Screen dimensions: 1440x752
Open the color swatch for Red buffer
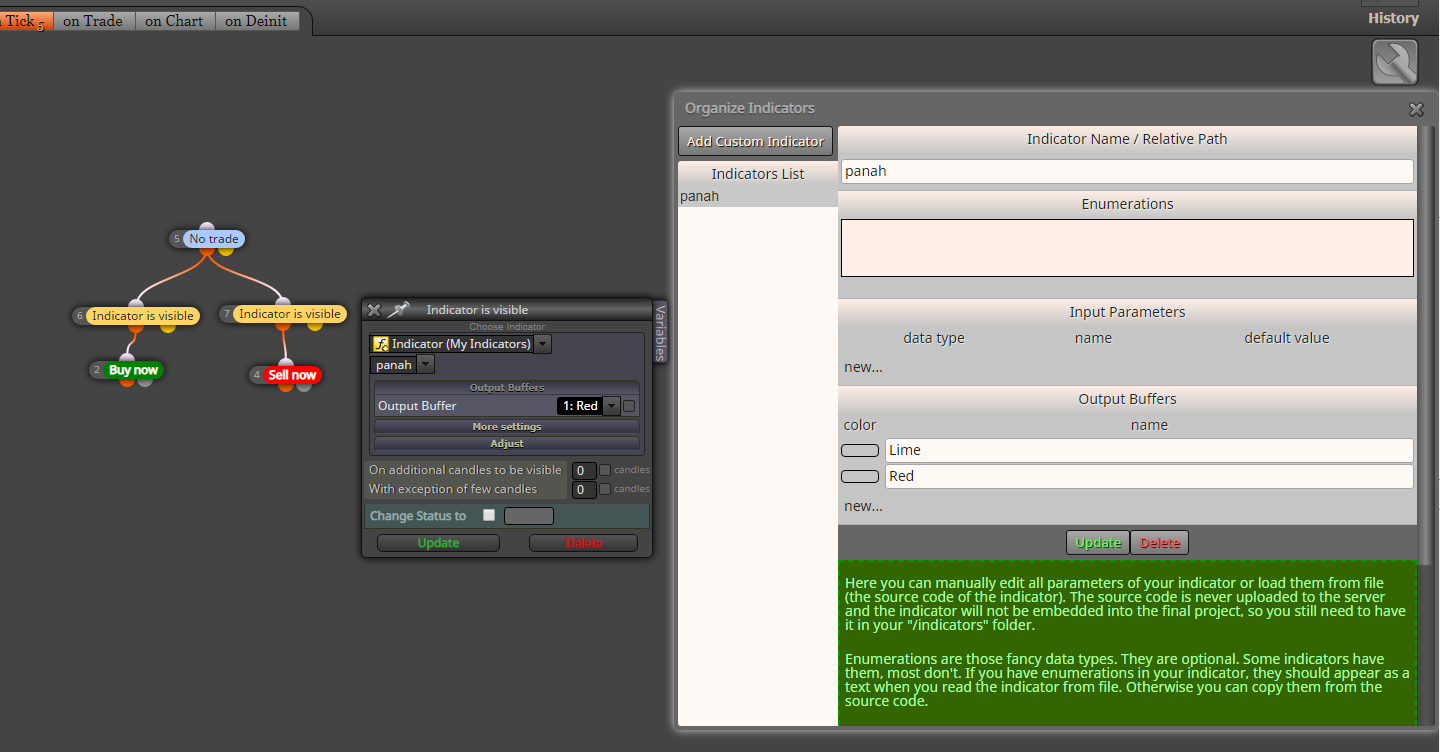pyautogui.click(x=860, y=477)
